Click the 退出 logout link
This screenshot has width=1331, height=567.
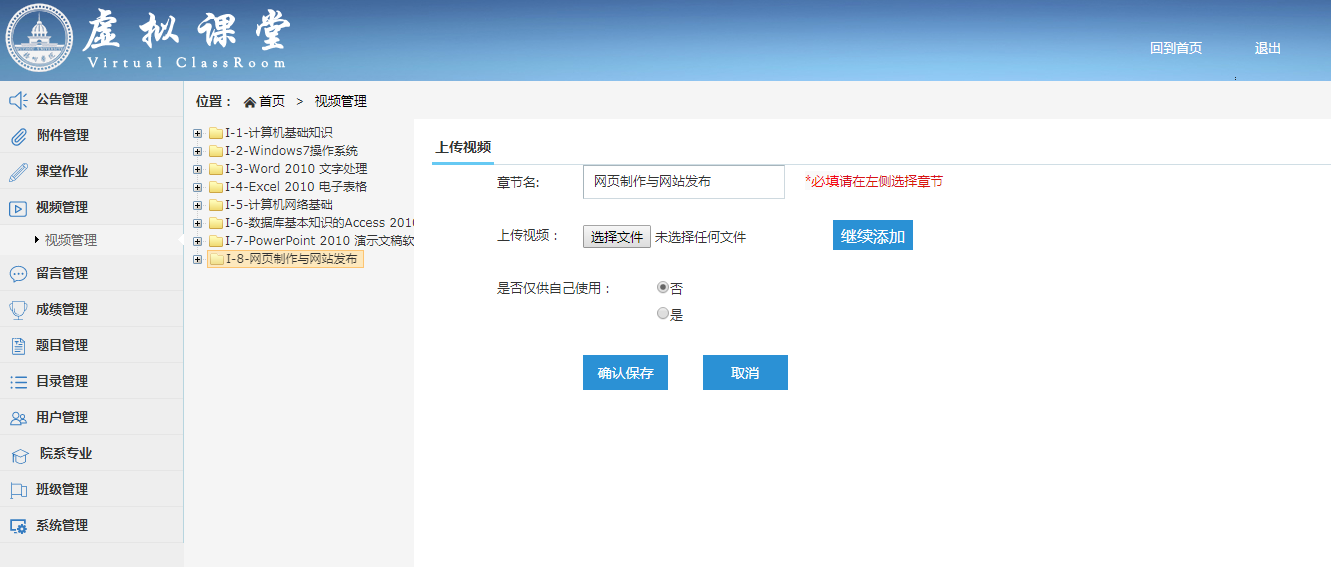click(x=1267, y=48)
